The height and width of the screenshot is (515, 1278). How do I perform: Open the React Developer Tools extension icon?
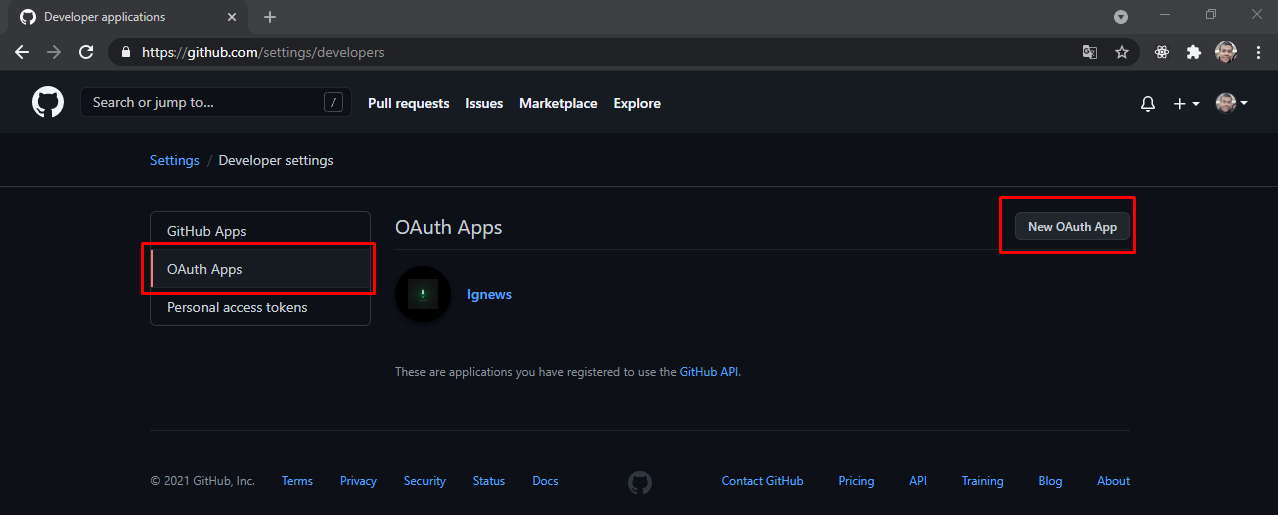1162,52
